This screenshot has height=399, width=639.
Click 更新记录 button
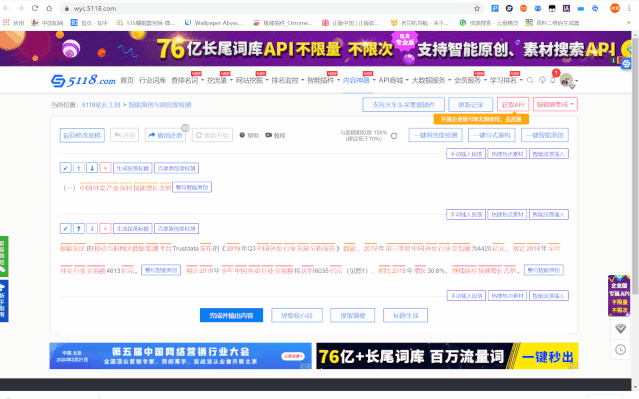click(x=471, y=104)
